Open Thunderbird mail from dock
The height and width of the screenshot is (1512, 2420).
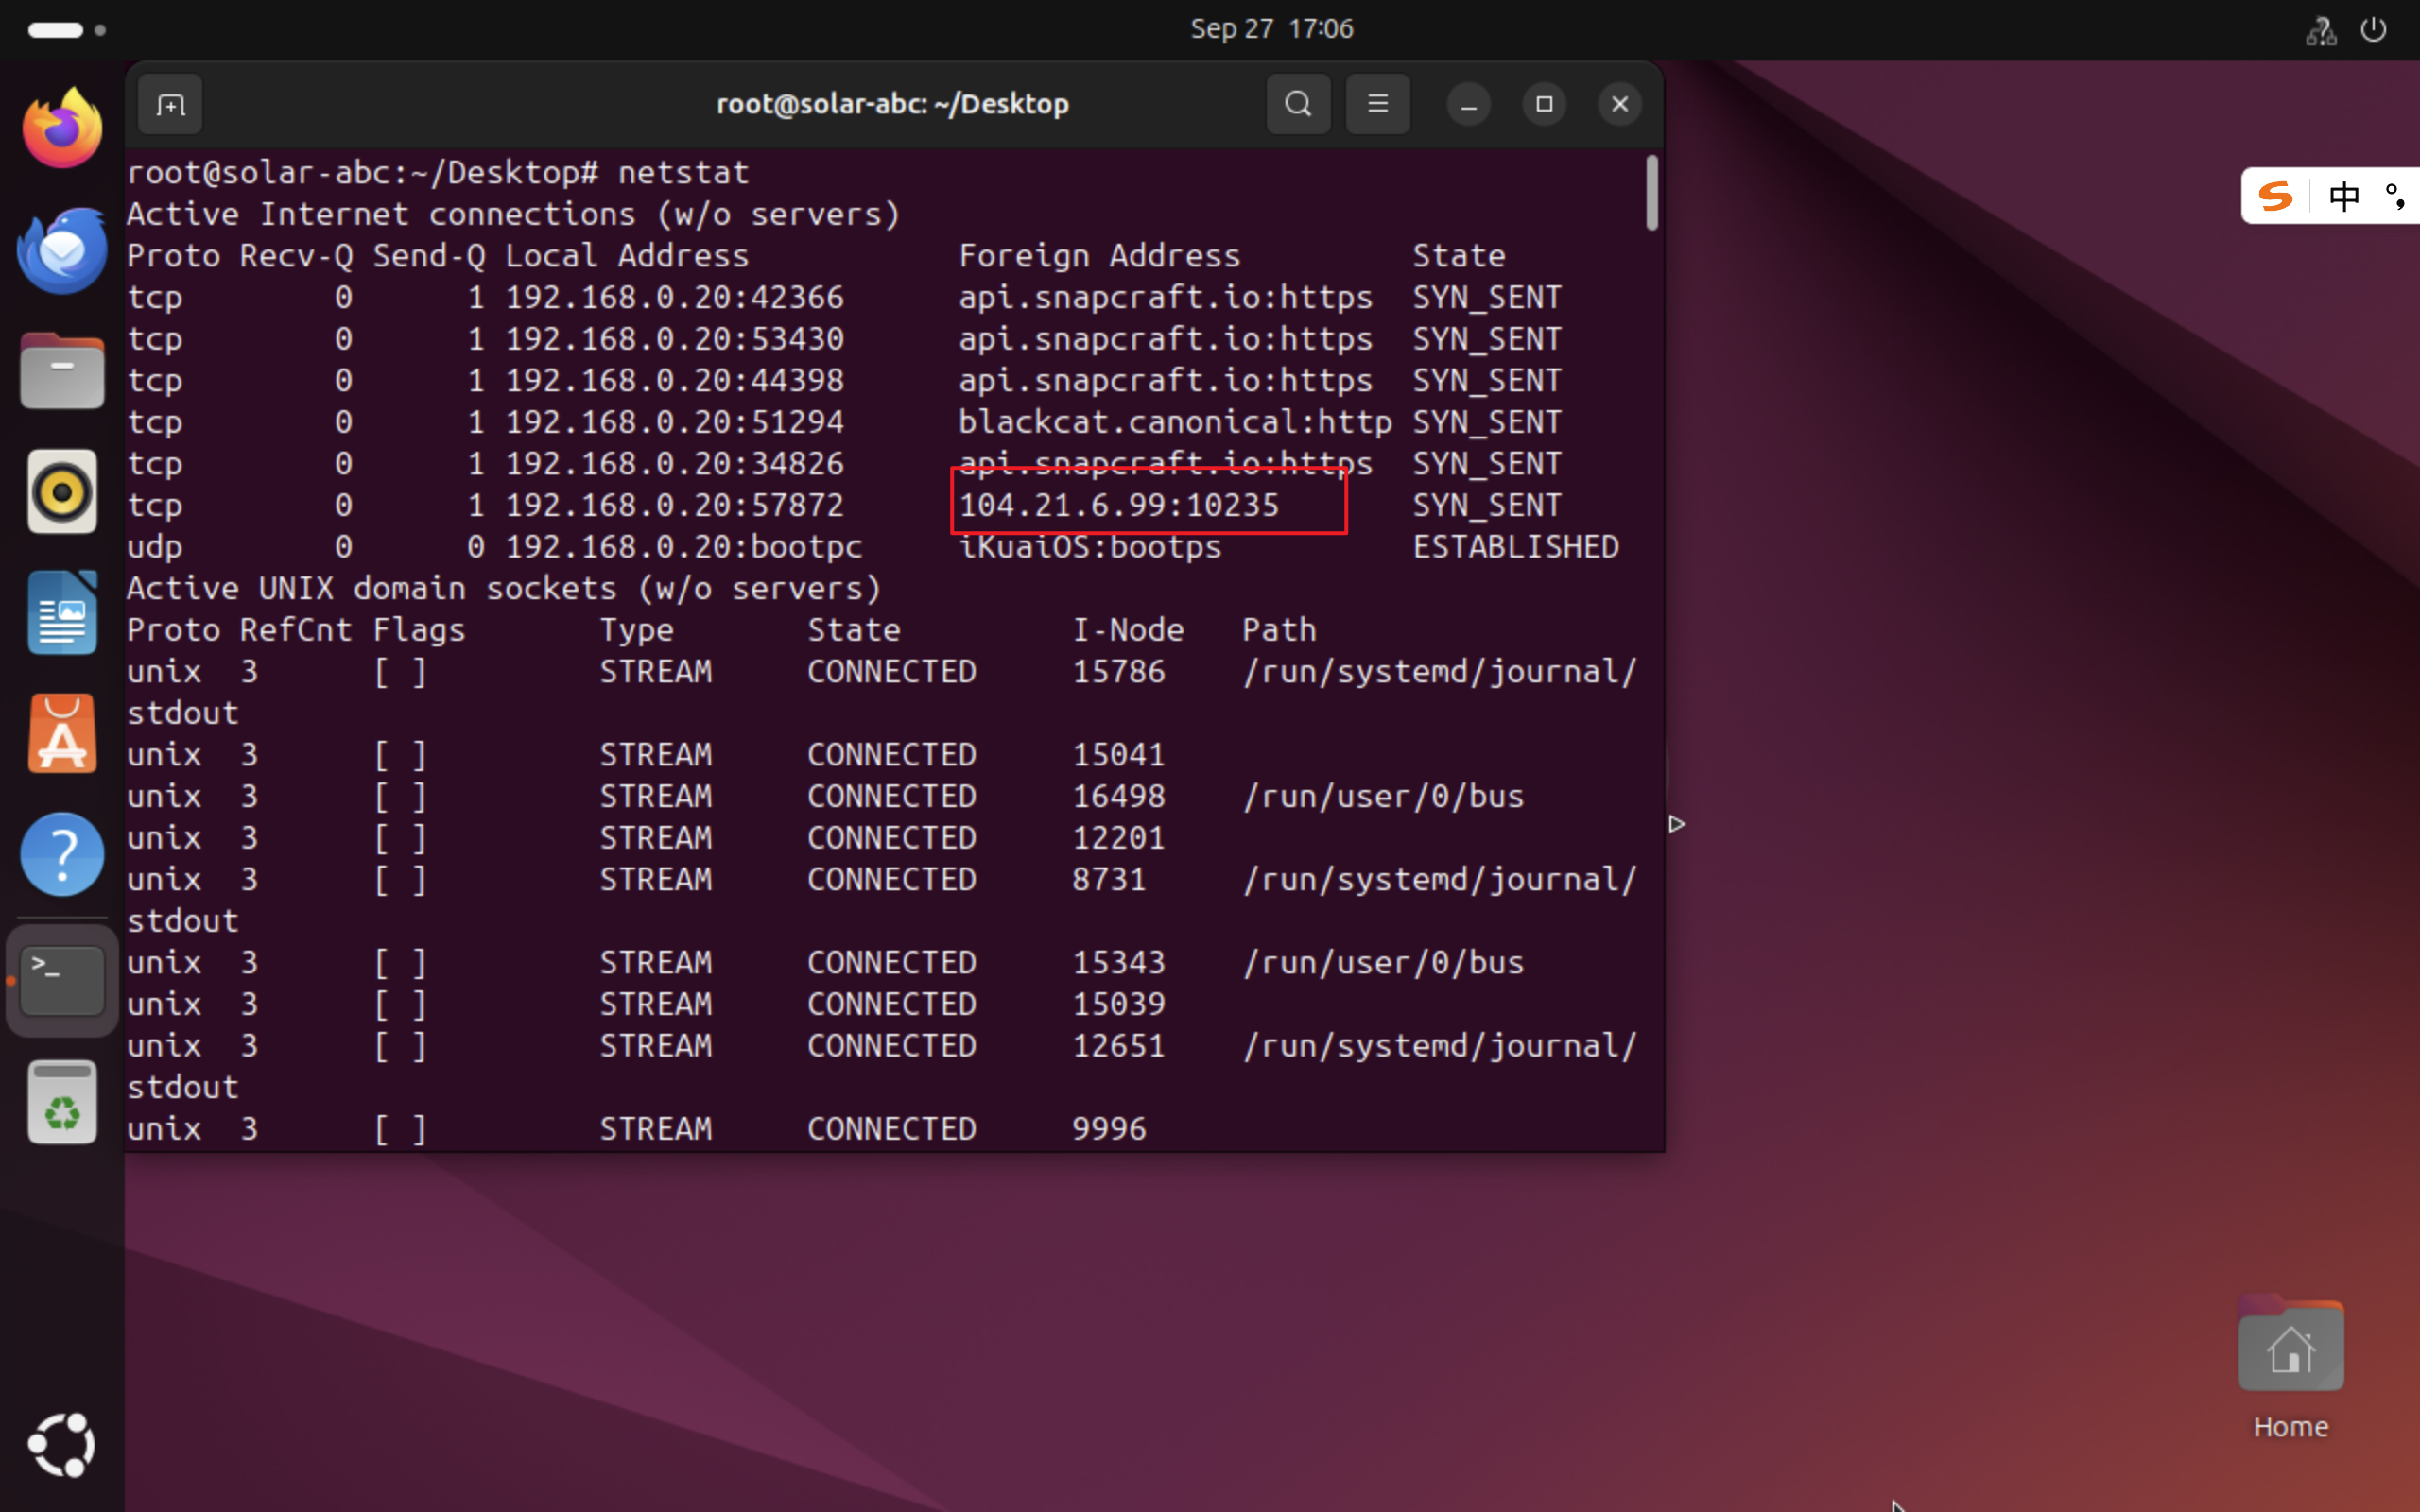click(62, 250)
